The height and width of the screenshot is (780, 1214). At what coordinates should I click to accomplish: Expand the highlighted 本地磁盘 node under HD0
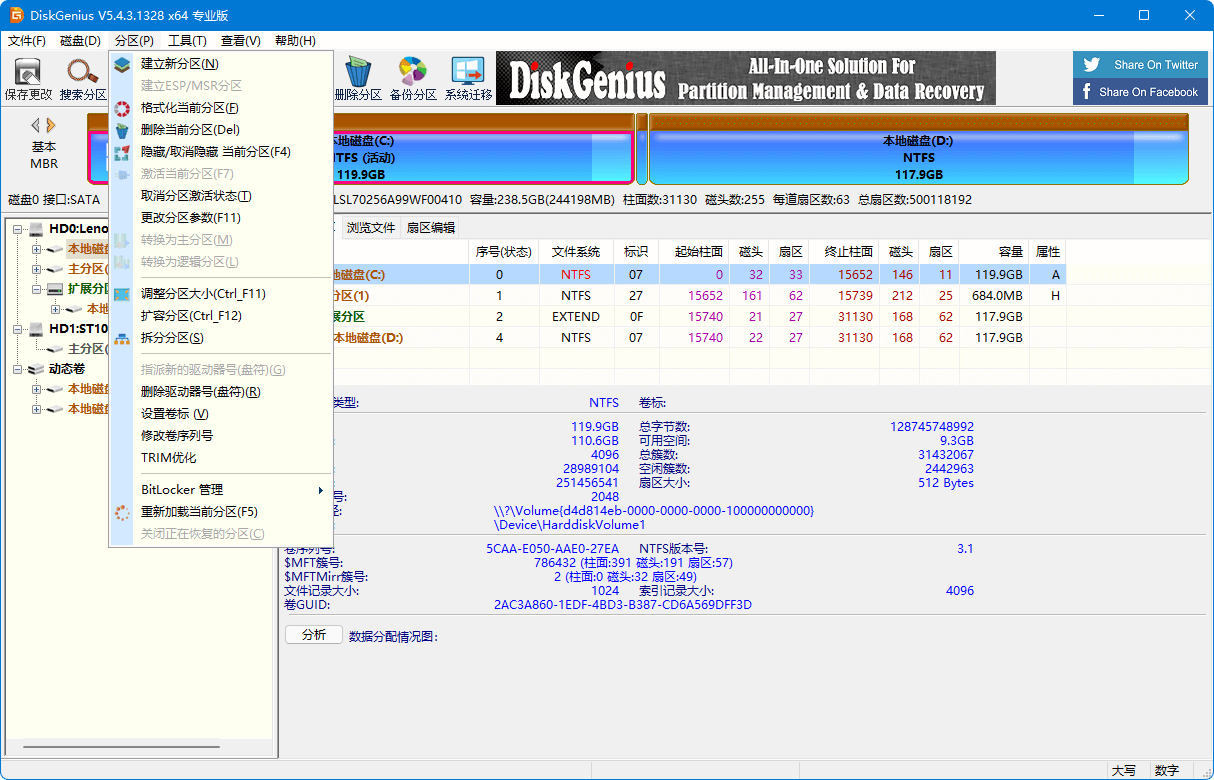(37, 249)
